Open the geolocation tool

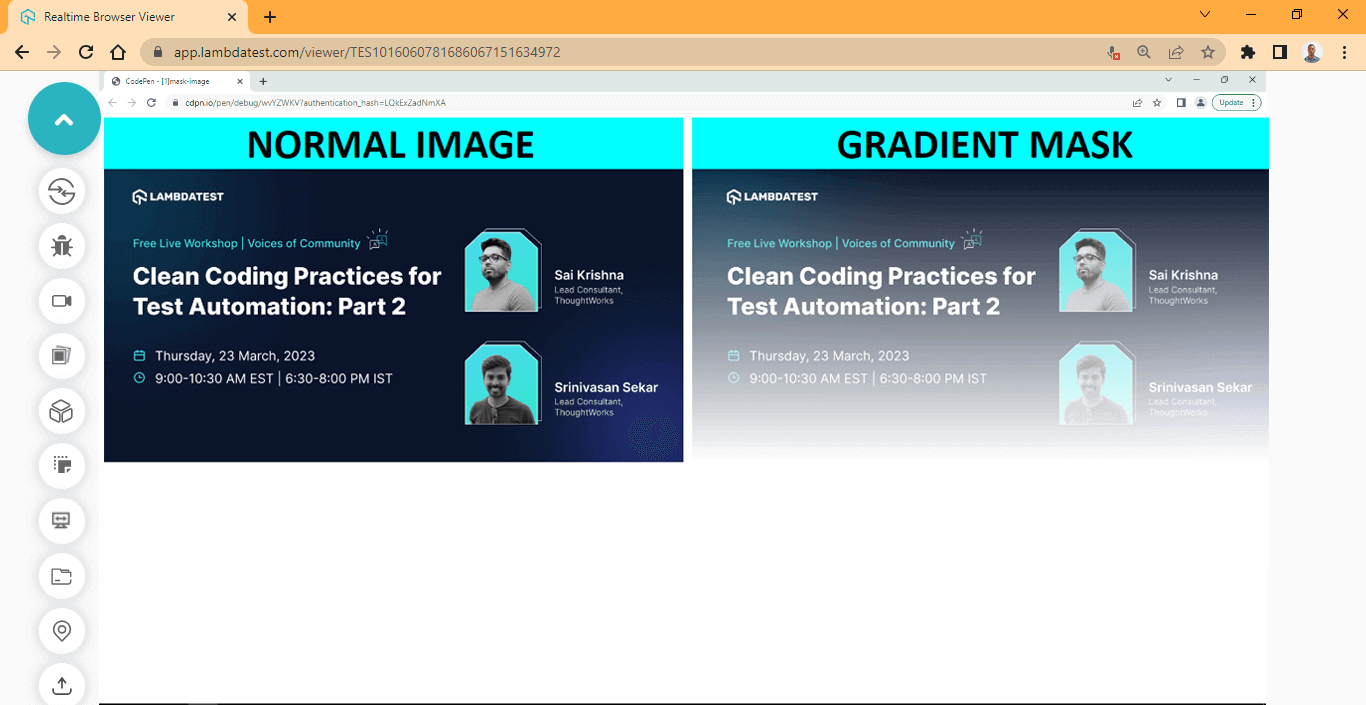[x=62, y=631]
